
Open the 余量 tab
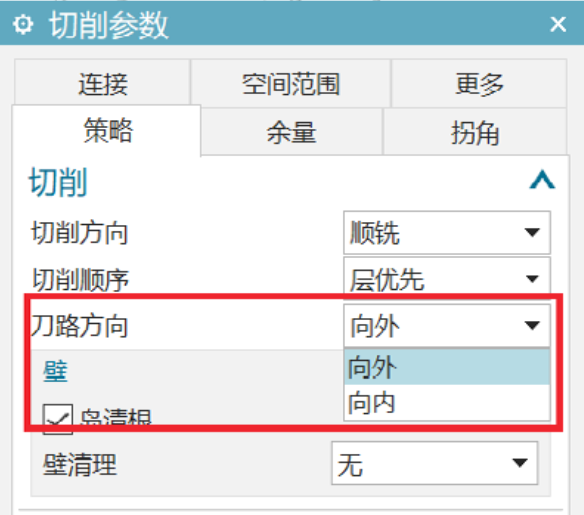pos(291,132)
